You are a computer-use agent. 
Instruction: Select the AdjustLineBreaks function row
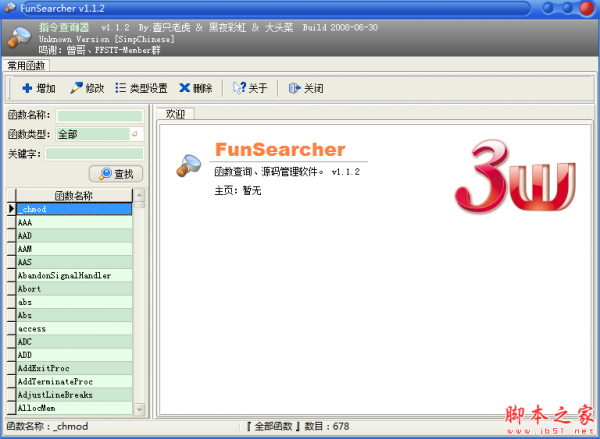pos(74,395)
